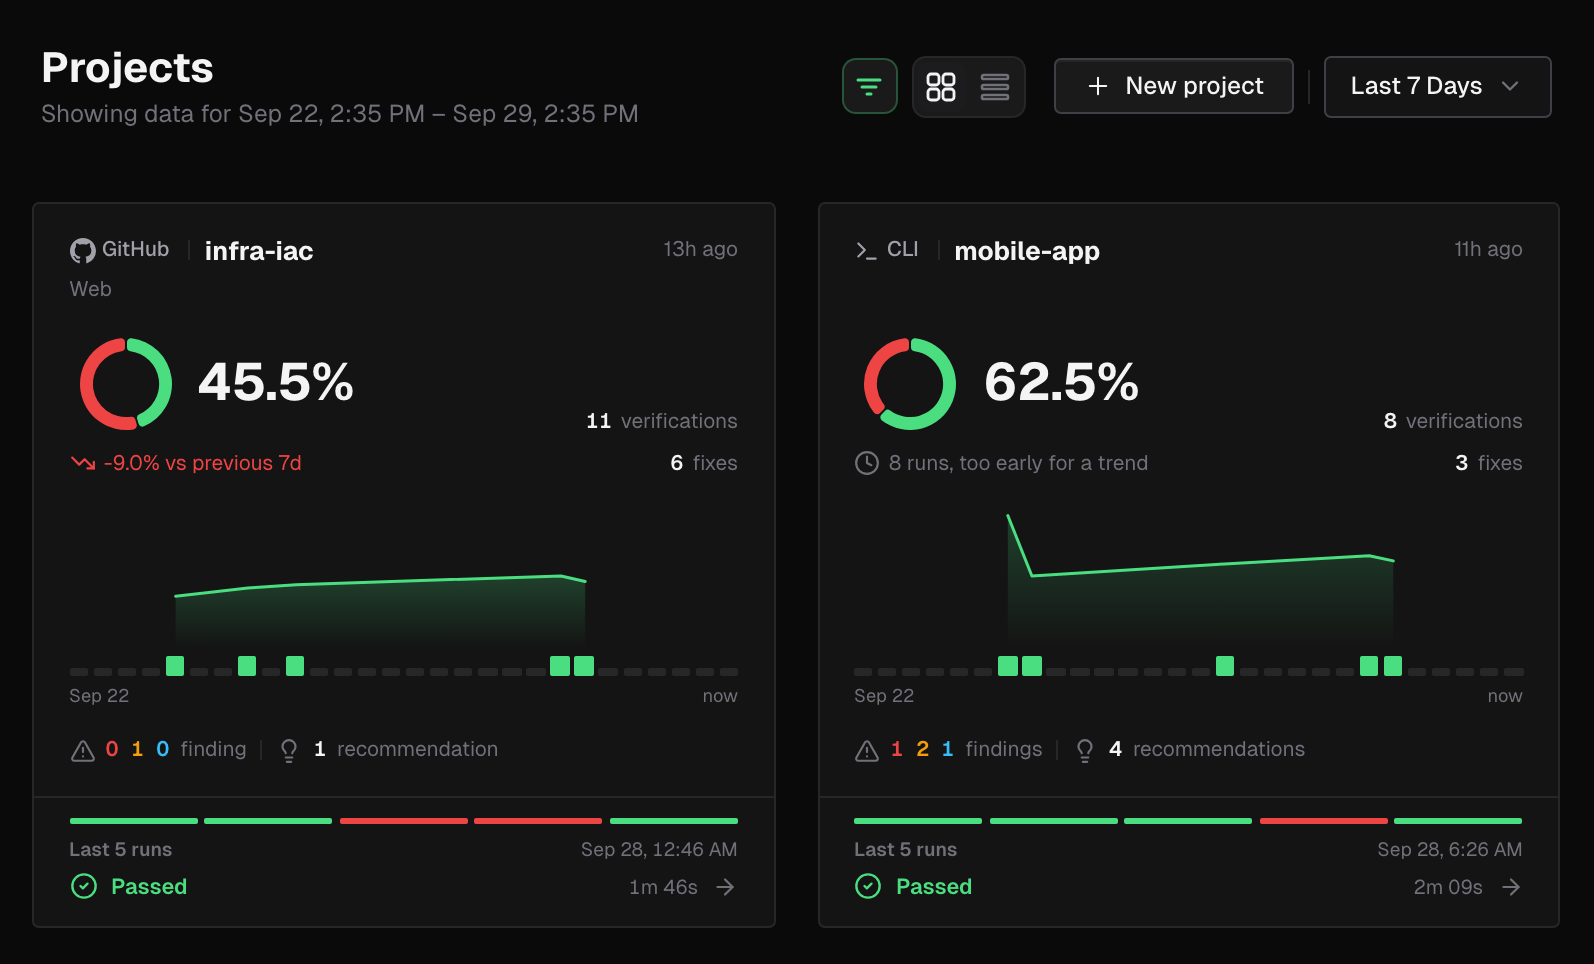Viewport: 1594px width, 964px height.
Task: Click infra-iac findings warning triangle icon
Action: (x=83, y=750)
